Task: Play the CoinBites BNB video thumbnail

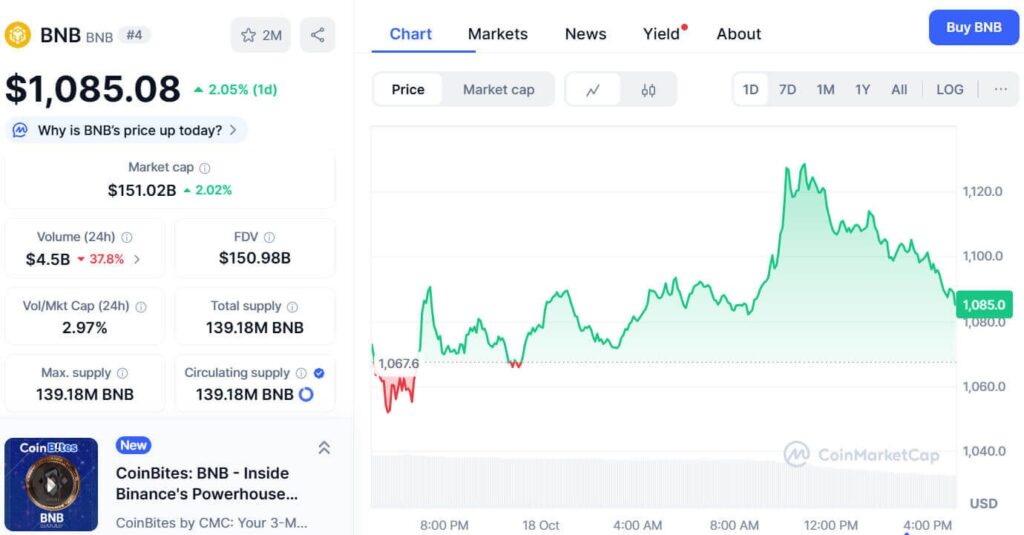Action: click(x=51, y=484)
